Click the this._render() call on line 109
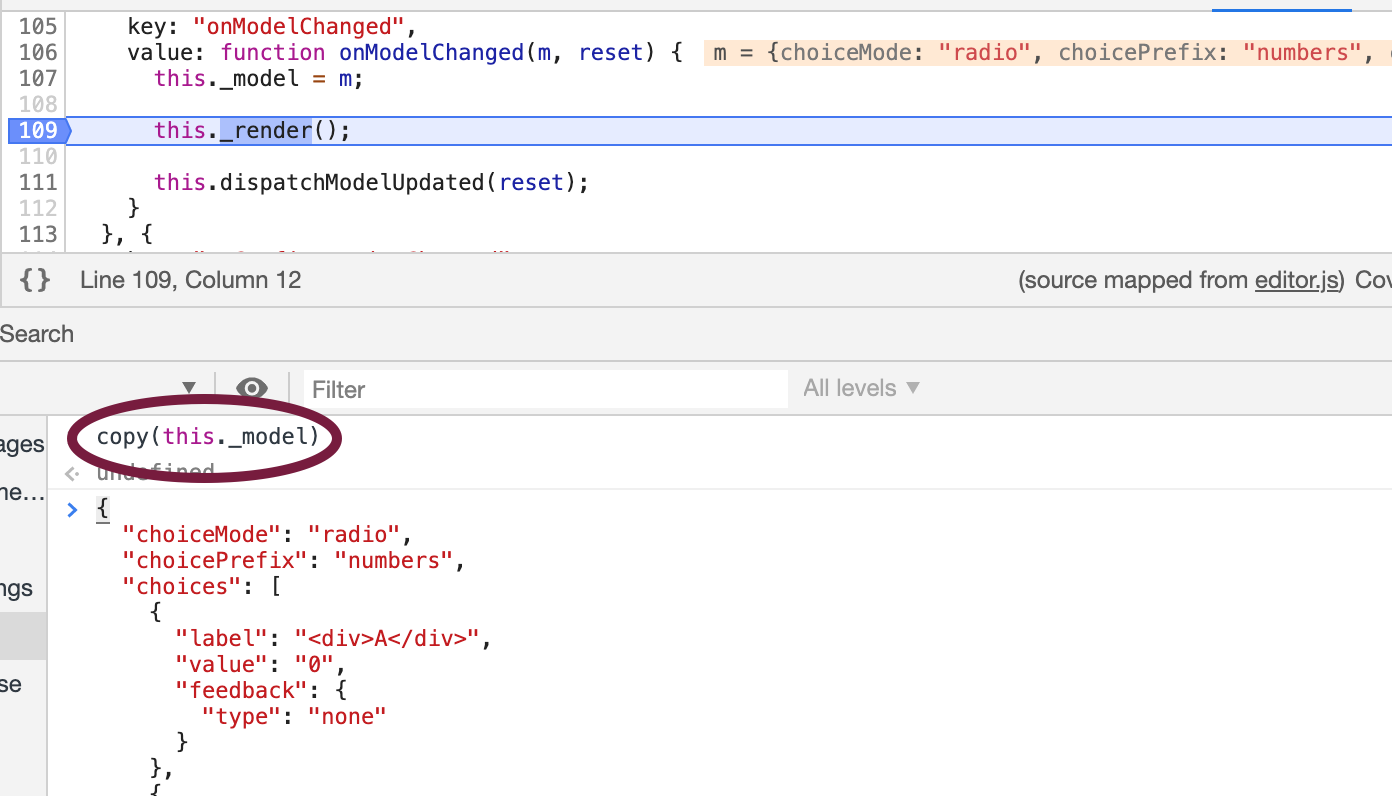The image size is (1392, 796). (x=253, y=130)
